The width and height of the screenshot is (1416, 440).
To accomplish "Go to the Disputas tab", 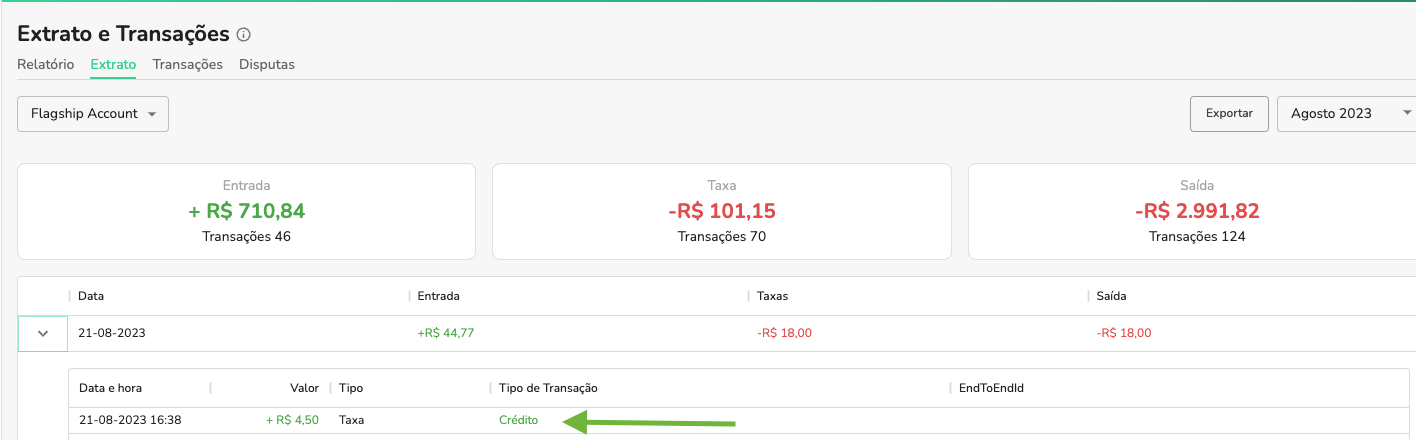I will pos(267,64).
